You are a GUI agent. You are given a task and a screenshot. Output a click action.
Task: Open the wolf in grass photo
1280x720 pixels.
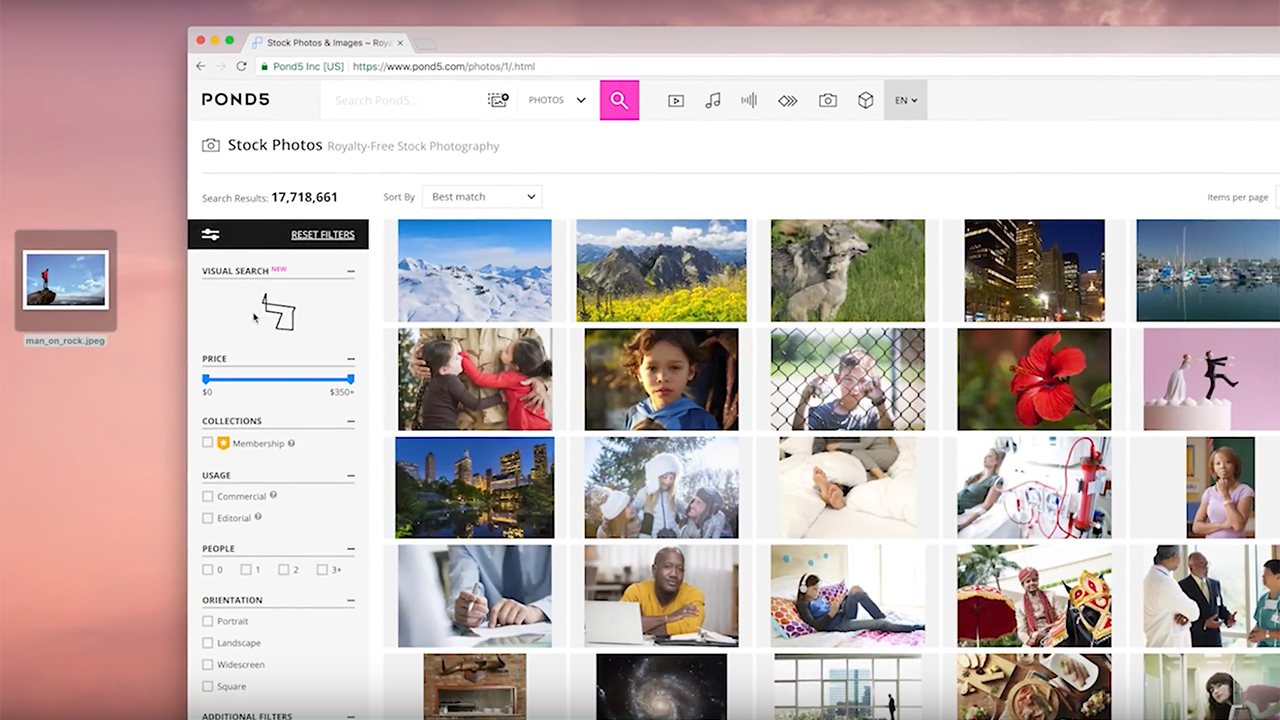tap(848, 271)
